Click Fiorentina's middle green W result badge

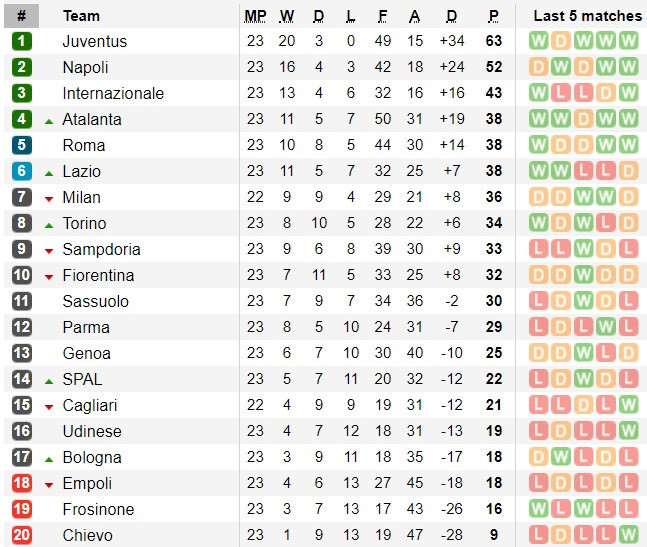pyautogui.click(x=584, y=275)
